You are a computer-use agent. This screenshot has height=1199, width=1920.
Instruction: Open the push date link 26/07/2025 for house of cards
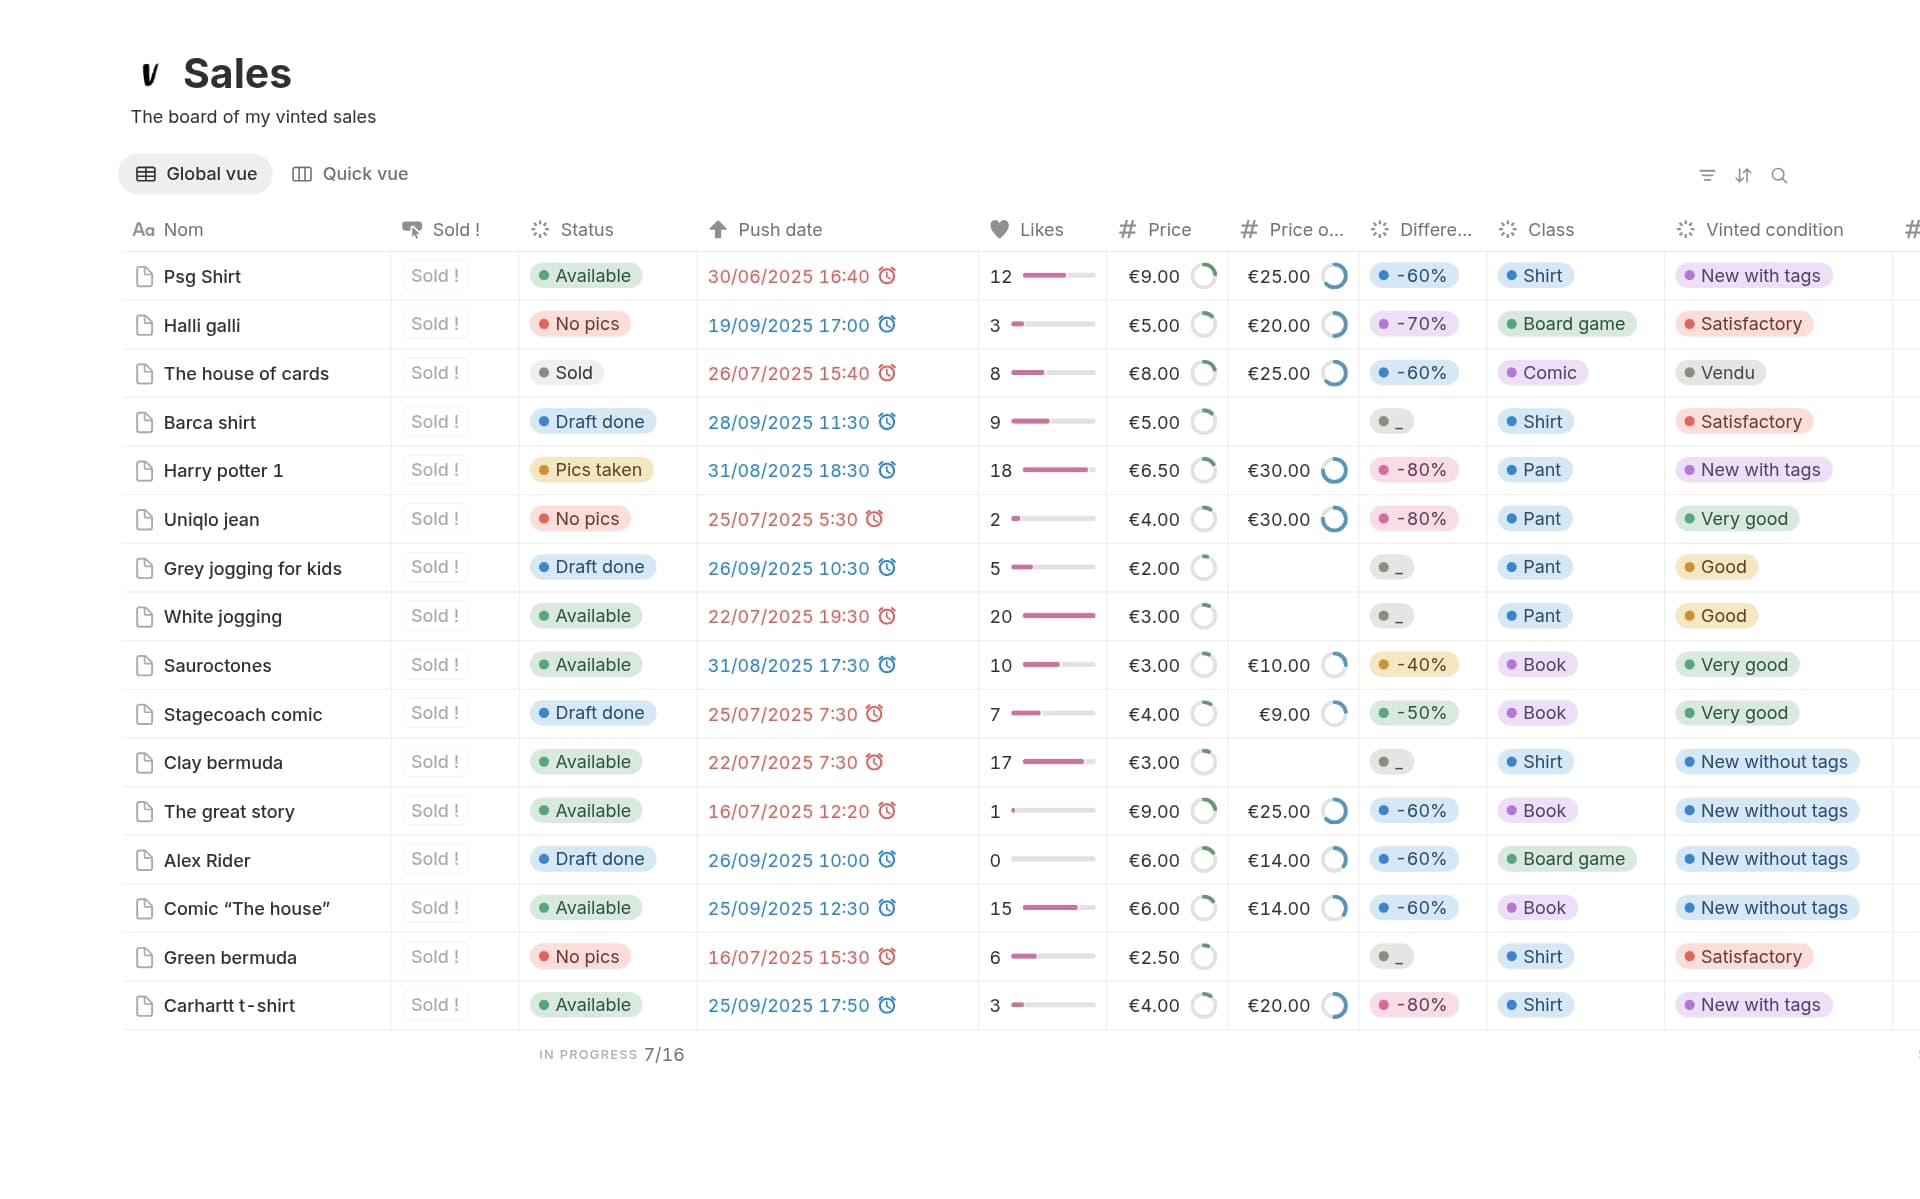point(788,373)
